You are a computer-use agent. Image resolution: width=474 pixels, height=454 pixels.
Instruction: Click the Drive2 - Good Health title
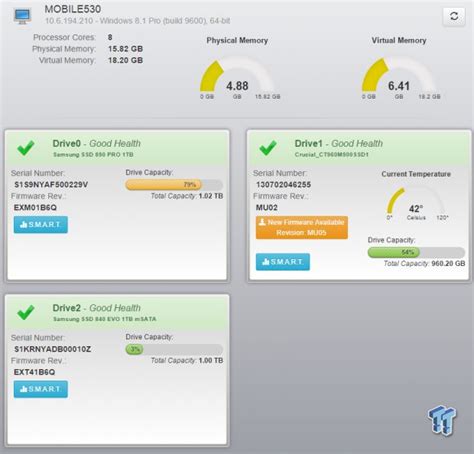97,308
